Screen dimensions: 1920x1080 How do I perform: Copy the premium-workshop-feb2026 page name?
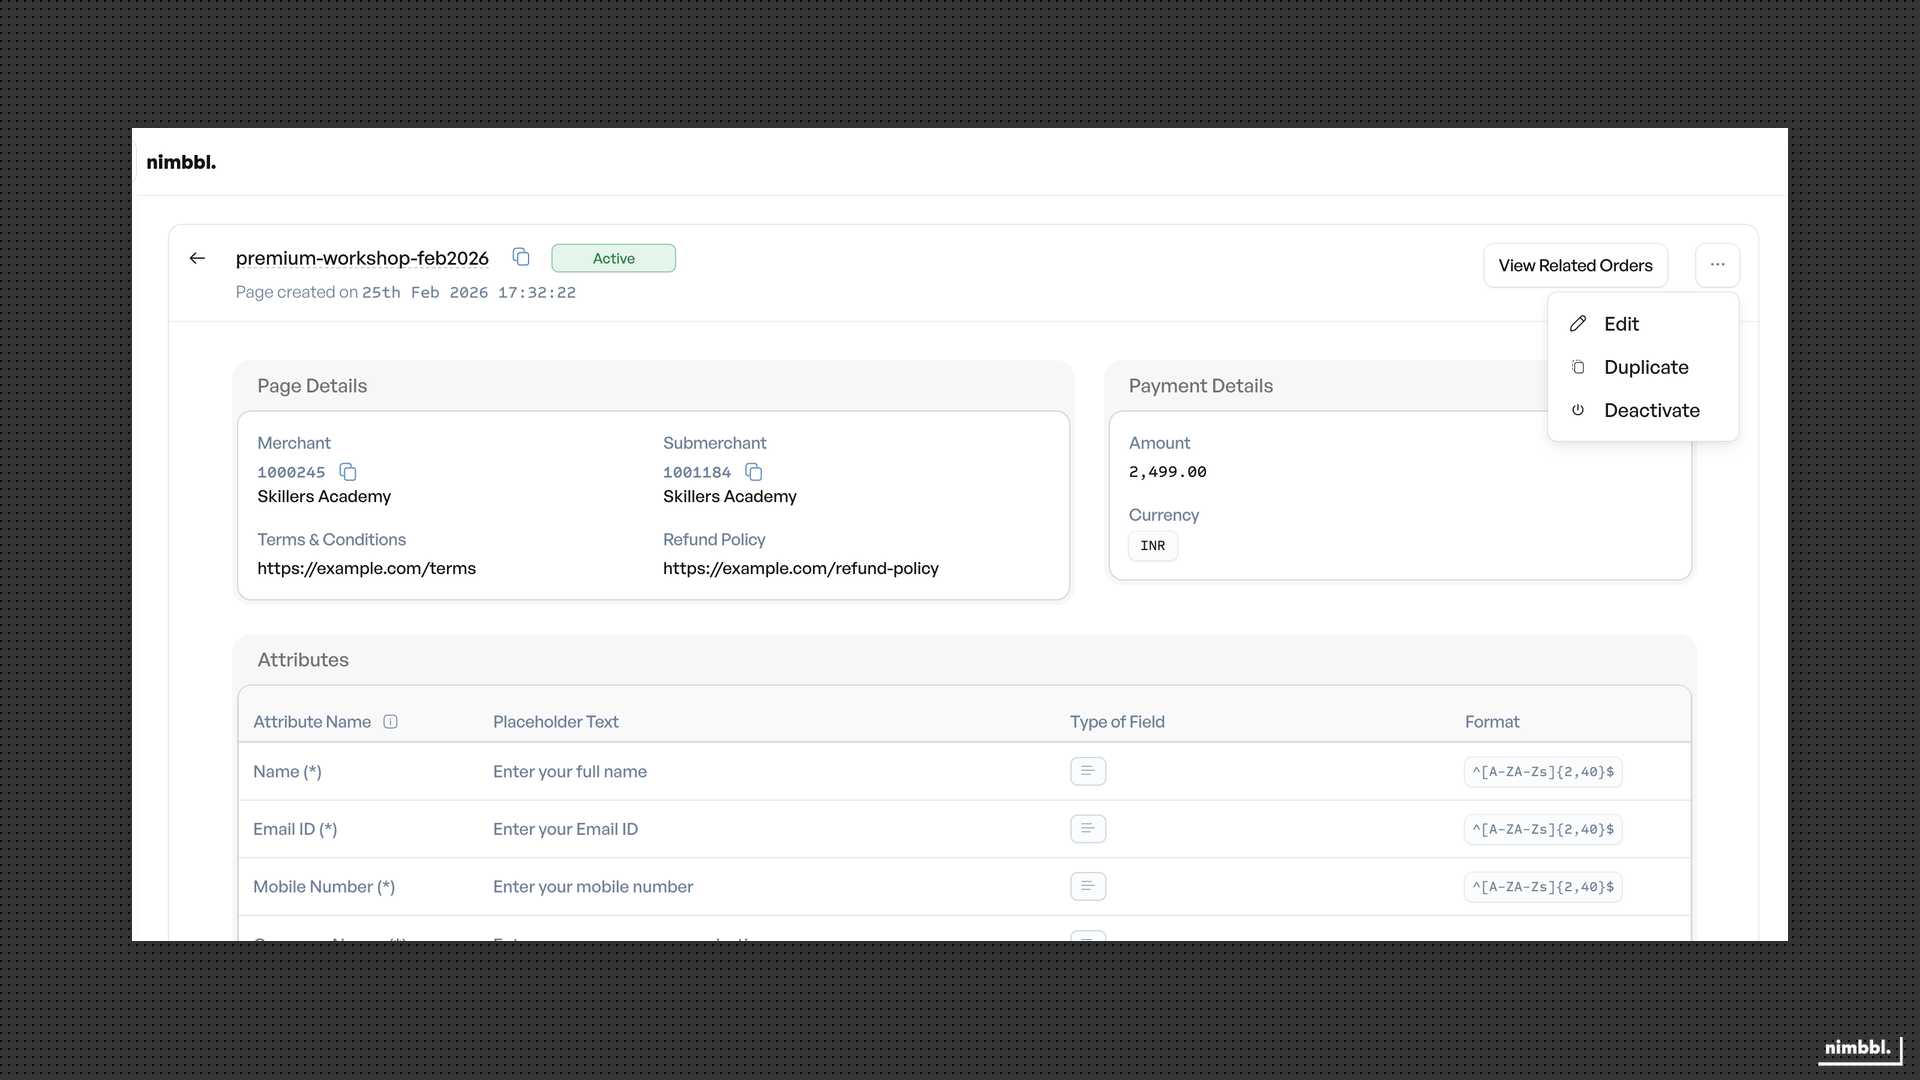click(x=520, y=257)
